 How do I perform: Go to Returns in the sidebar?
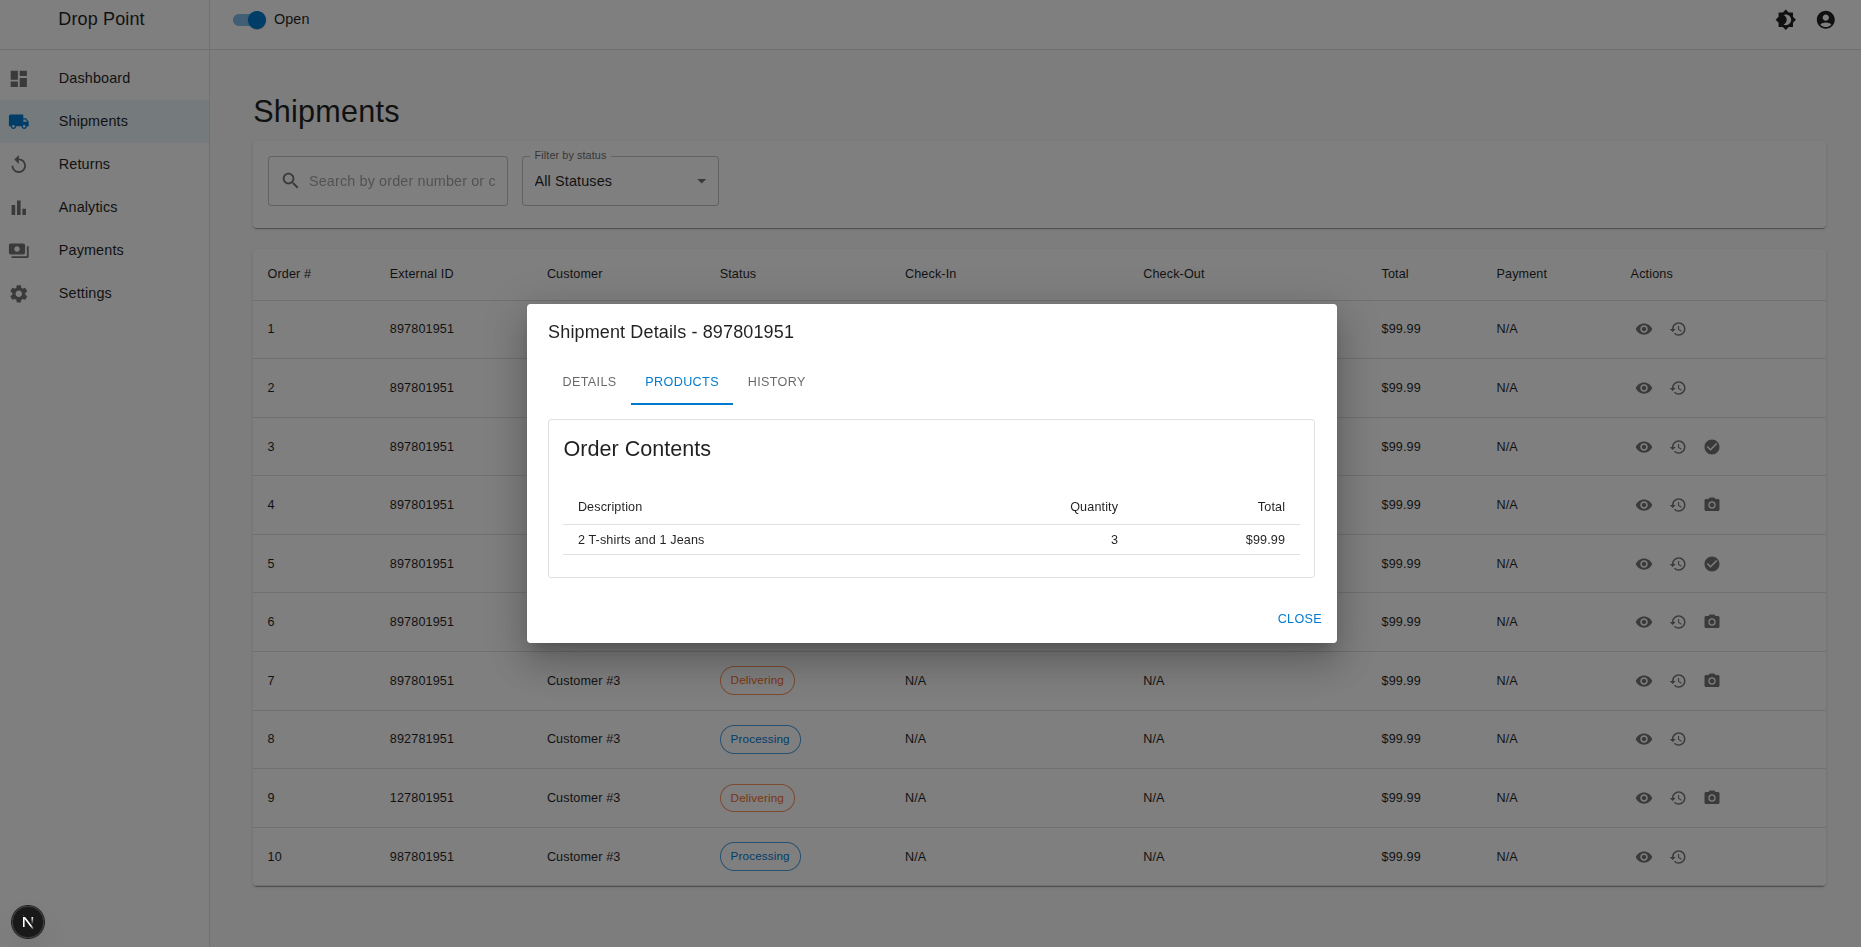click(x=84, y=164)
